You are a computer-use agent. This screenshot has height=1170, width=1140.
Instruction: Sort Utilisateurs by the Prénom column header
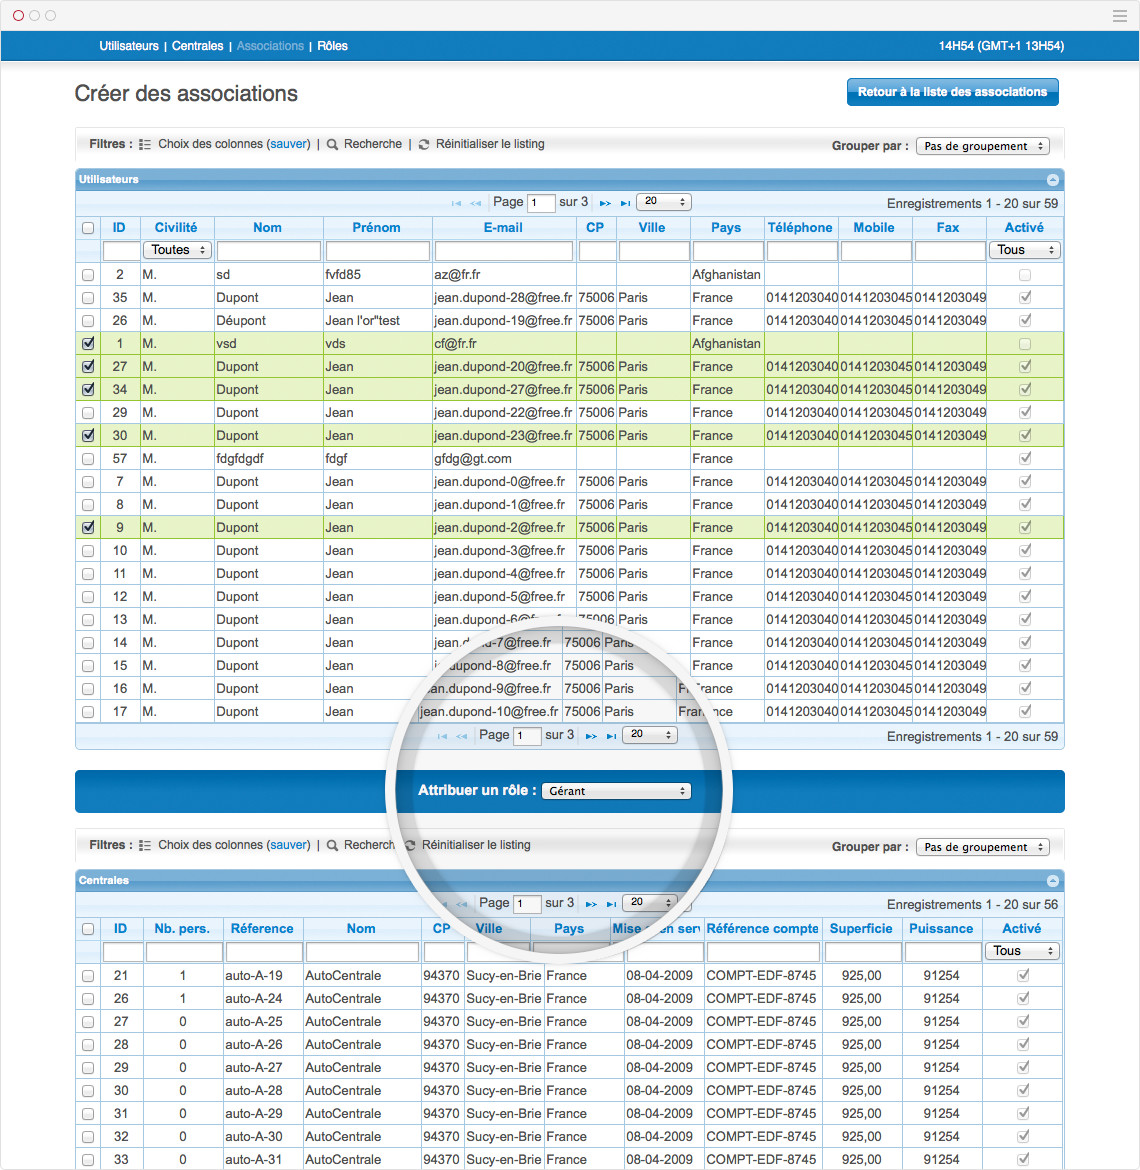377,228
